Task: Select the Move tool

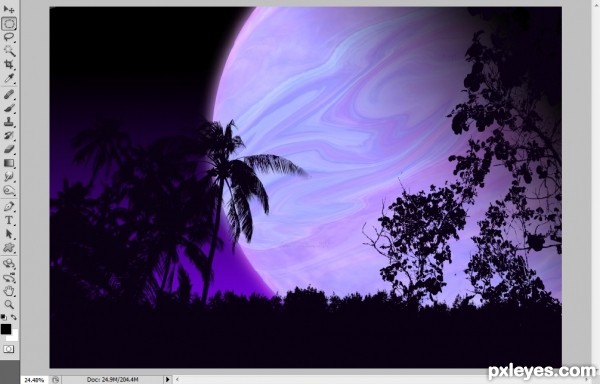Action: (x=9, y=10)
